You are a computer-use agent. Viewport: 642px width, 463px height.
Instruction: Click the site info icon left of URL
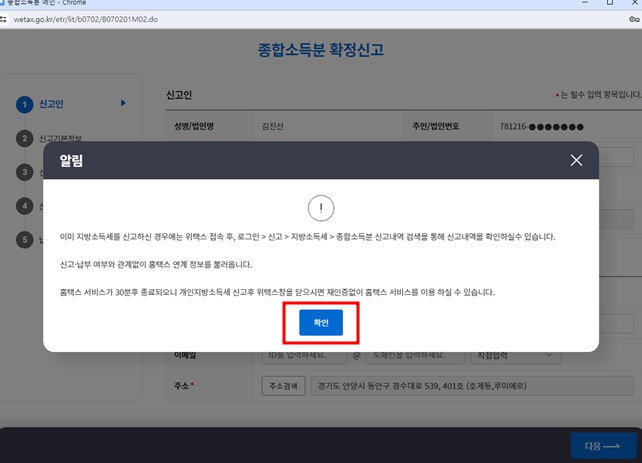(x=4, y=19)
